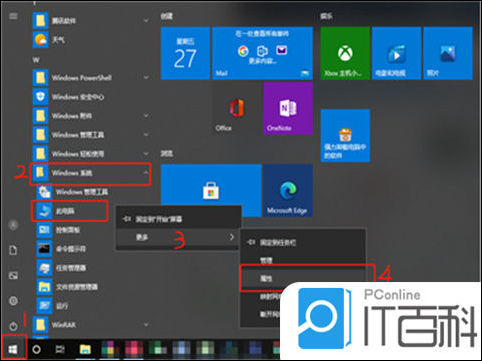Open the Microsoft Edge tile
The height and width of the screenshot is (361, 482).
pos(288,191)
